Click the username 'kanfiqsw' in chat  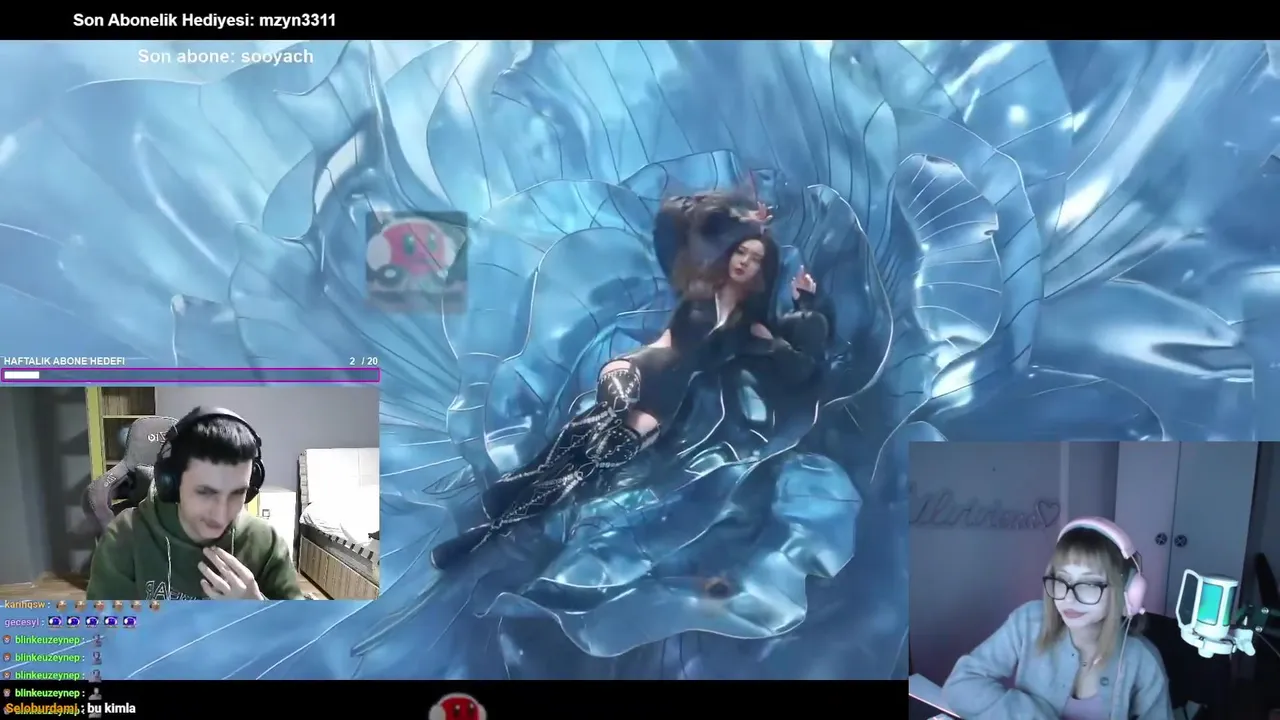[x=25, y=605]
